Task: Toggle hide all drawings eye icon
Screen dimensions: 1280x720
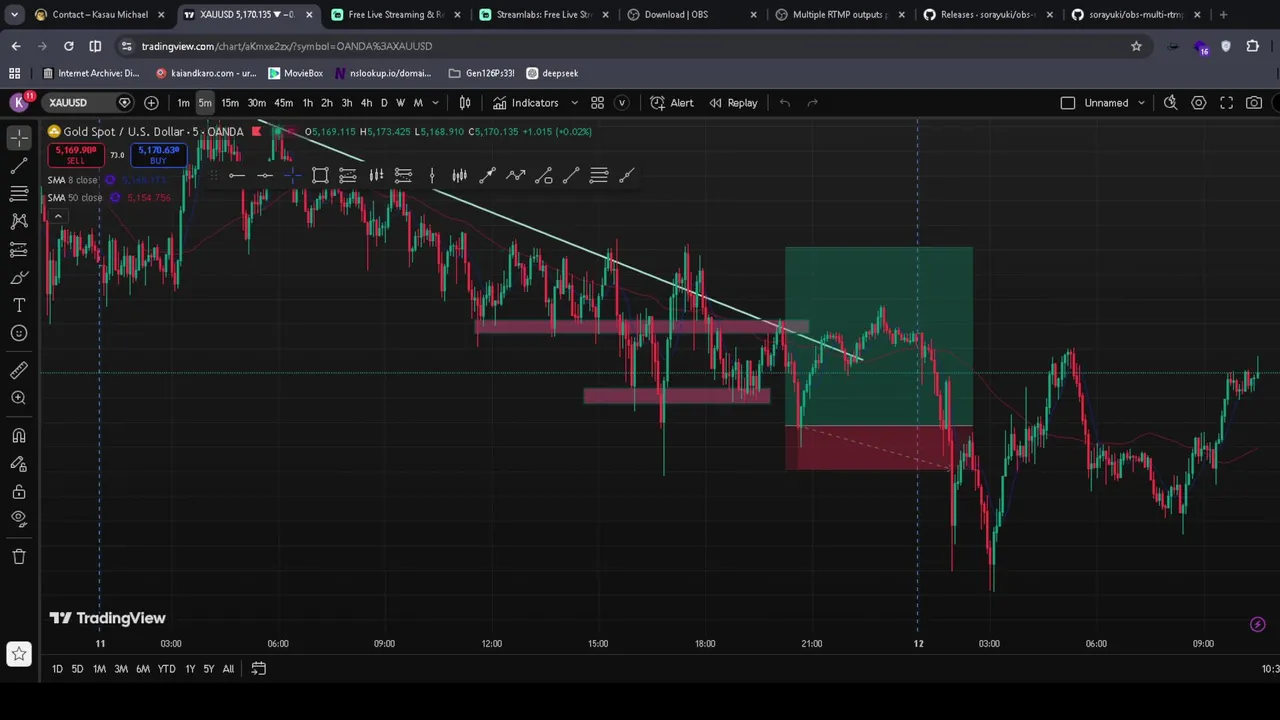Action: tap(19, 519)
